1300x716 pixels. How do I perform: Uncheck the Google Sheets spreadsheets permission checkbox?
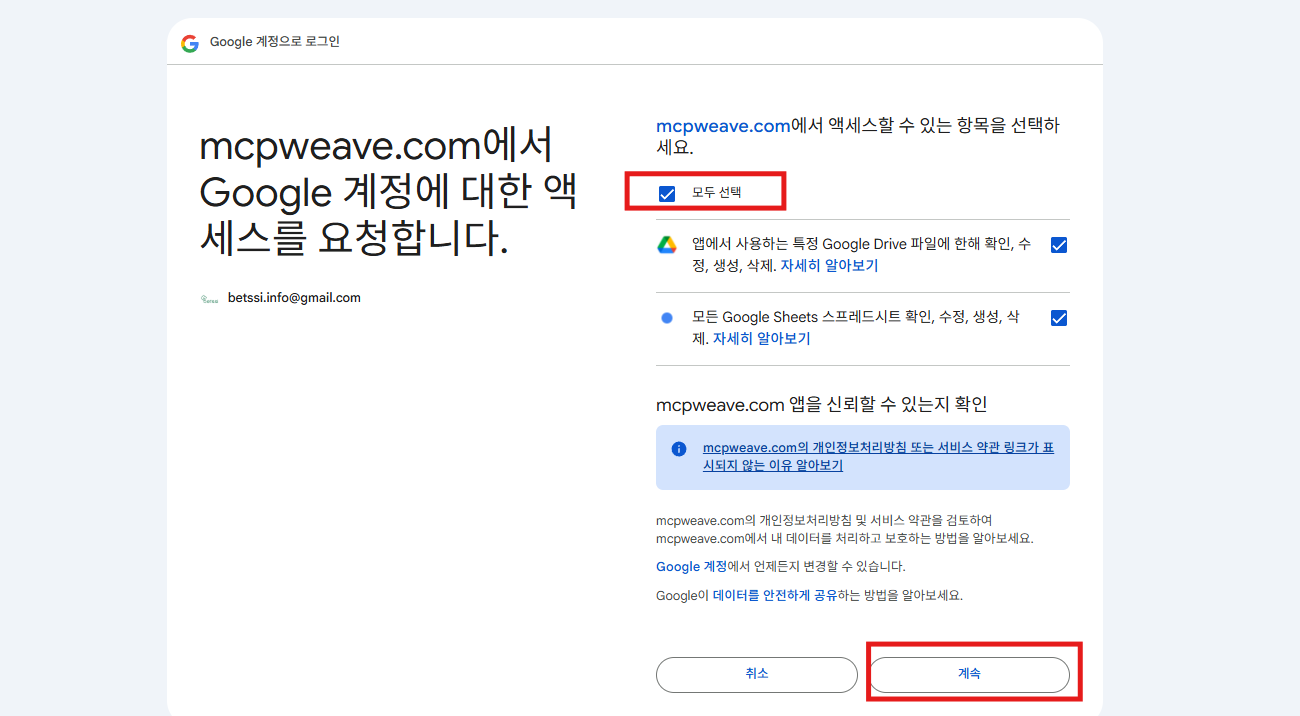pyautogui.click(x=1059, y=318)
